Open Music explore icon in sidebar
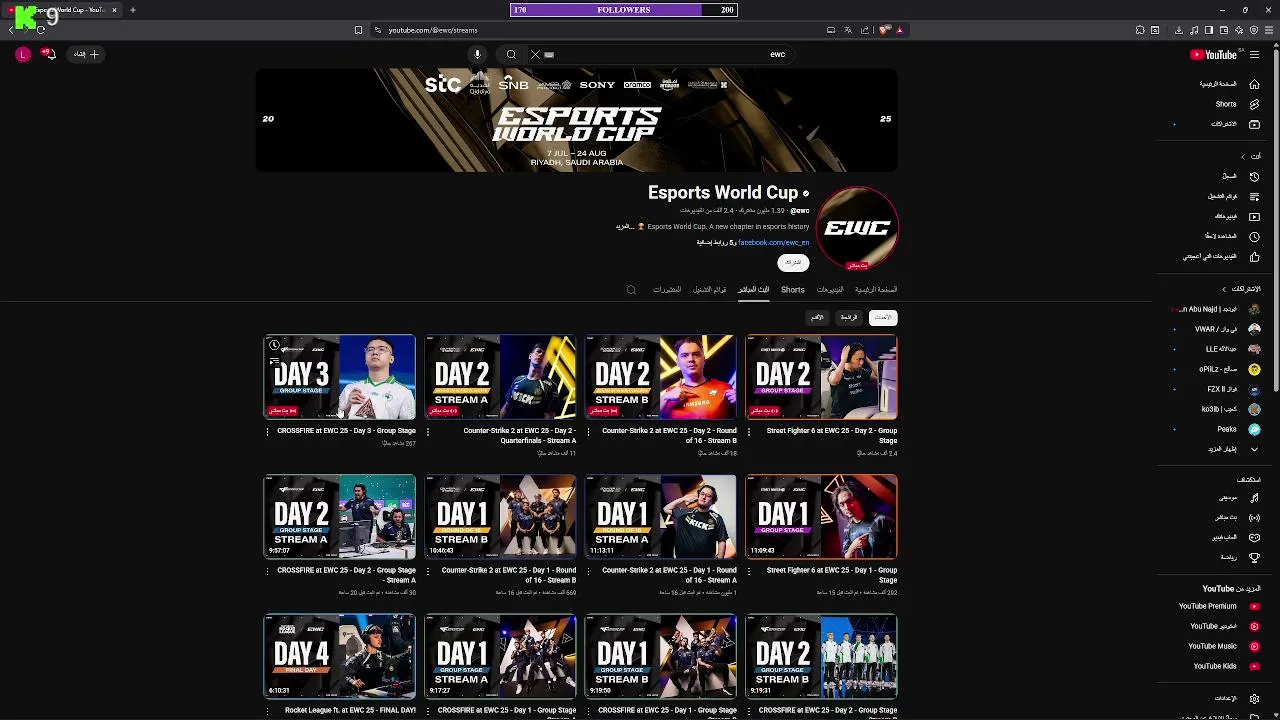The width and height of the screenshot is (1280, 720). (x=1254, y=497)
